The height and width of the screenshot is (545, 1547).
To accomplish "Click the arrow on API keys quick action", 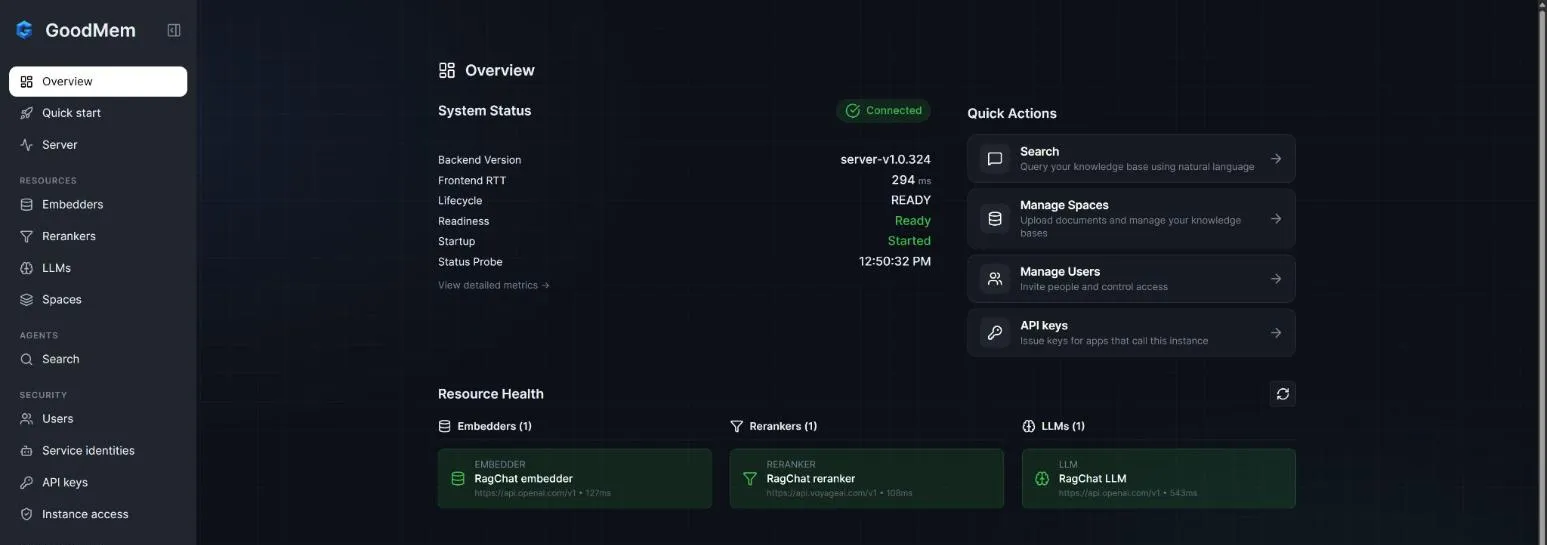I will (x=1276, y=333).
